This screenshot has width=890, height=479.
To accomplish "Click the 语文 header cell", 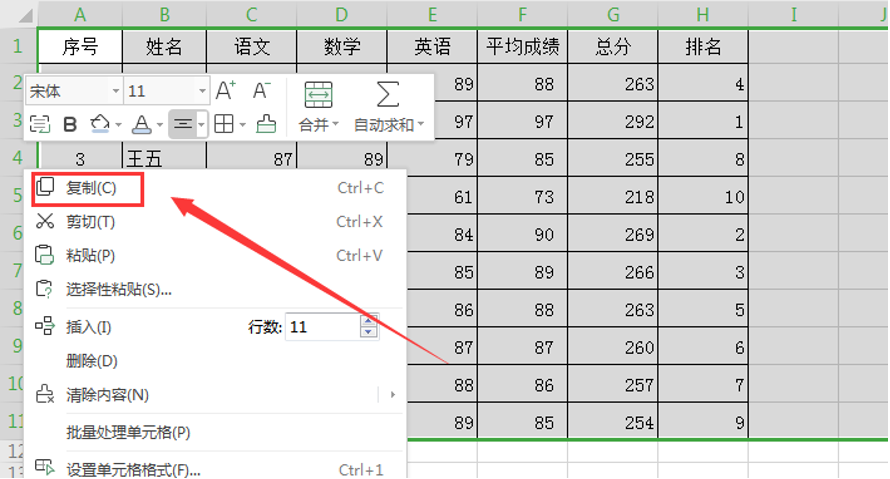I will (x=251, y=47).
